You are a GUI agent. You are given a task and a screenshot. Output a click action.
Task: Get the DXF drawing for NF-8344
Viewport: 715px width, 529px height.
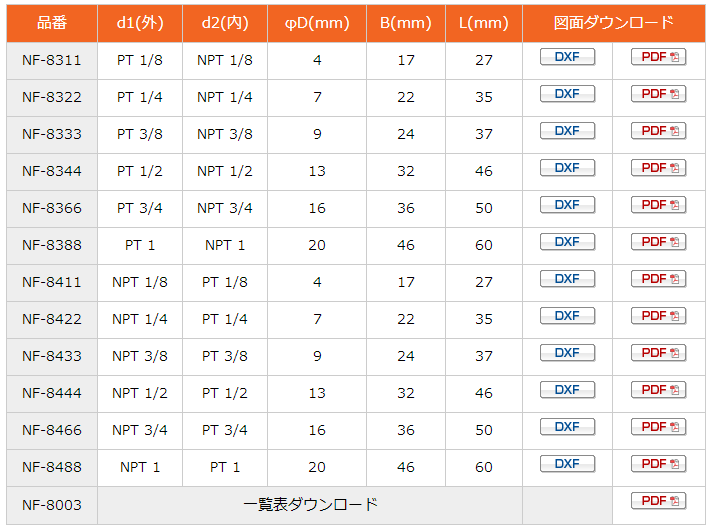click(x=567, y=168)
